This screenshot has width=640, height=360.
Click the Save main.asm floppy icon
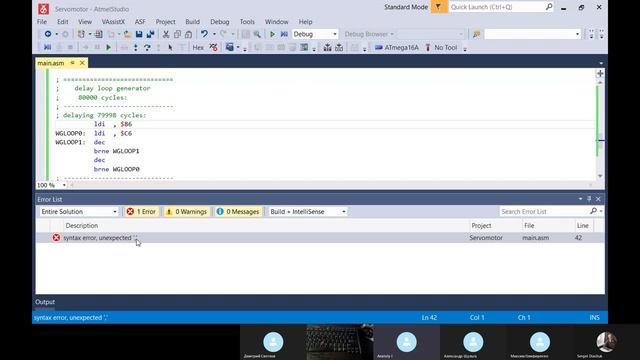pos(139,34)
